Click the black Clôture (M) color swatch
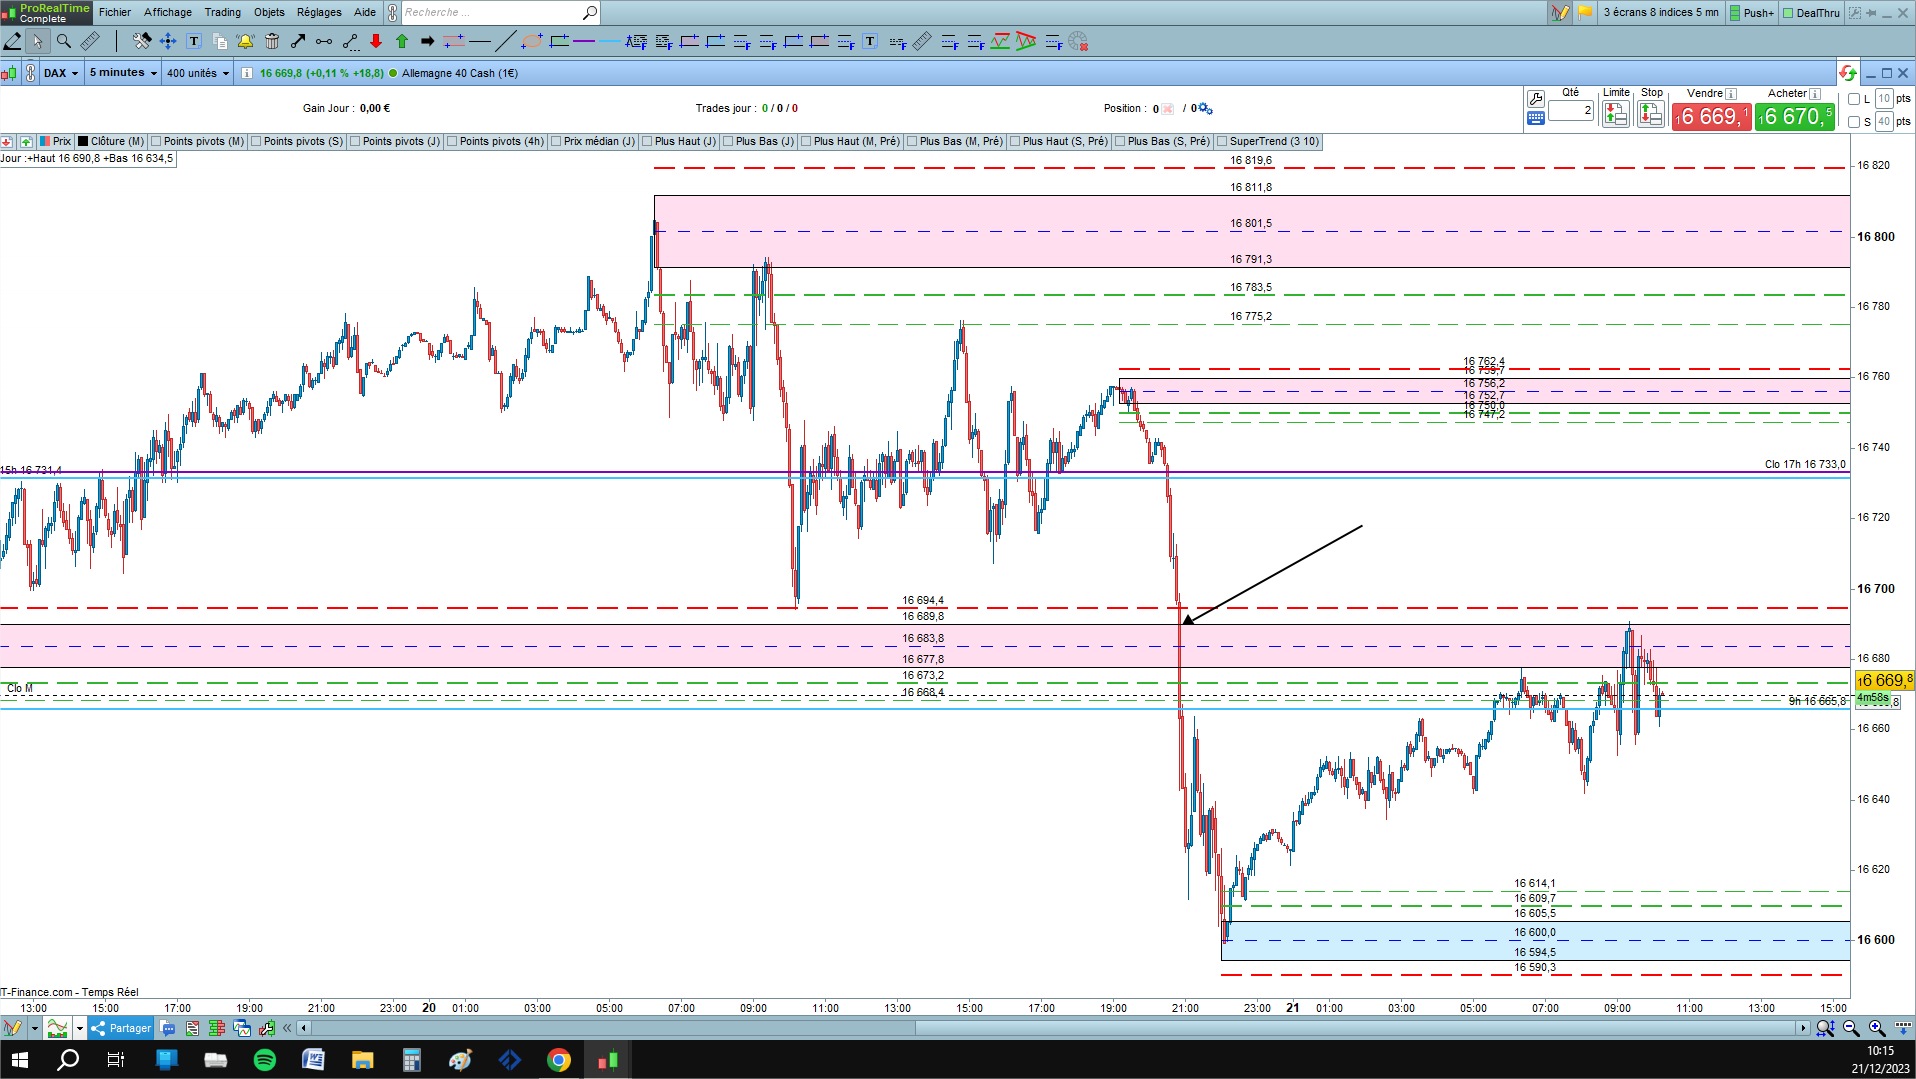 83,142
